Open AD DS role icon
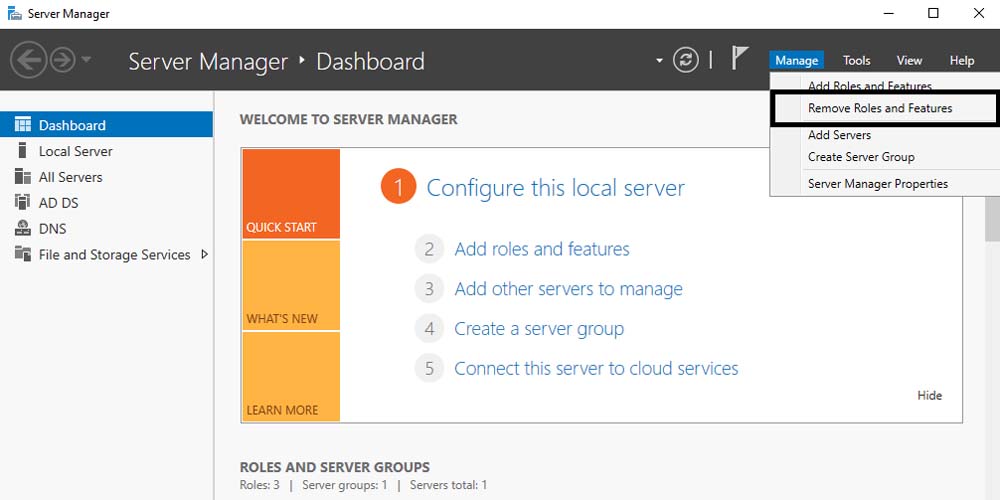The height and width of the screenshot is (500, 1000). [22, 203]
